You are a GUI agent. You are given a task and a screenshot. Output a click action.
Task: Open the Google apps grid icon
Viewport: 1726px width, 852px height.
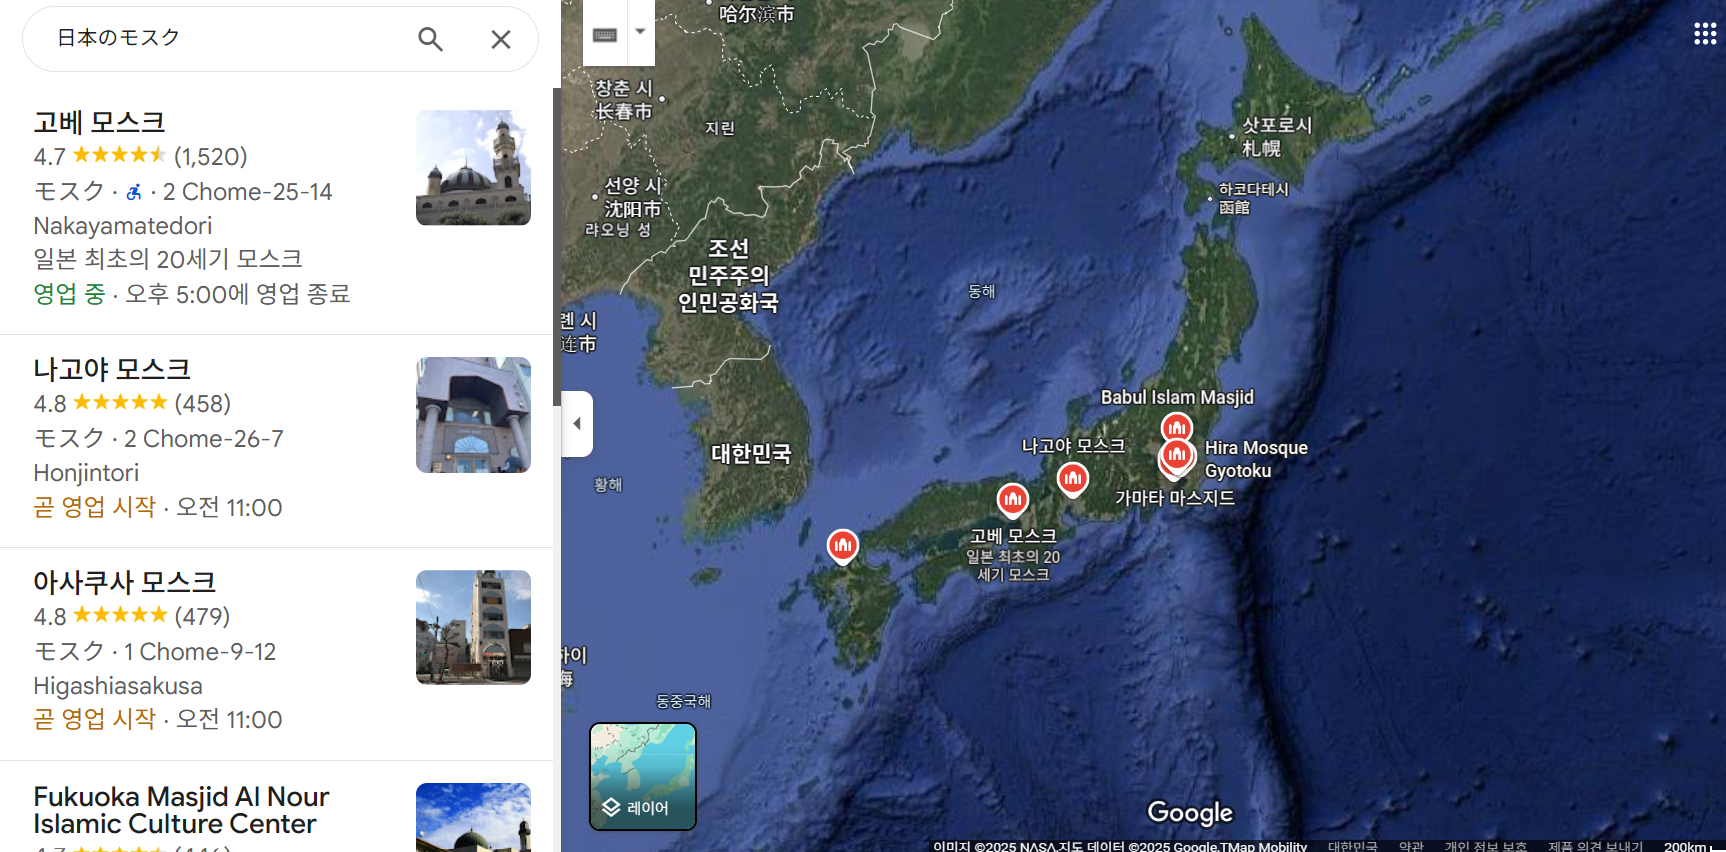point(1705,34)
